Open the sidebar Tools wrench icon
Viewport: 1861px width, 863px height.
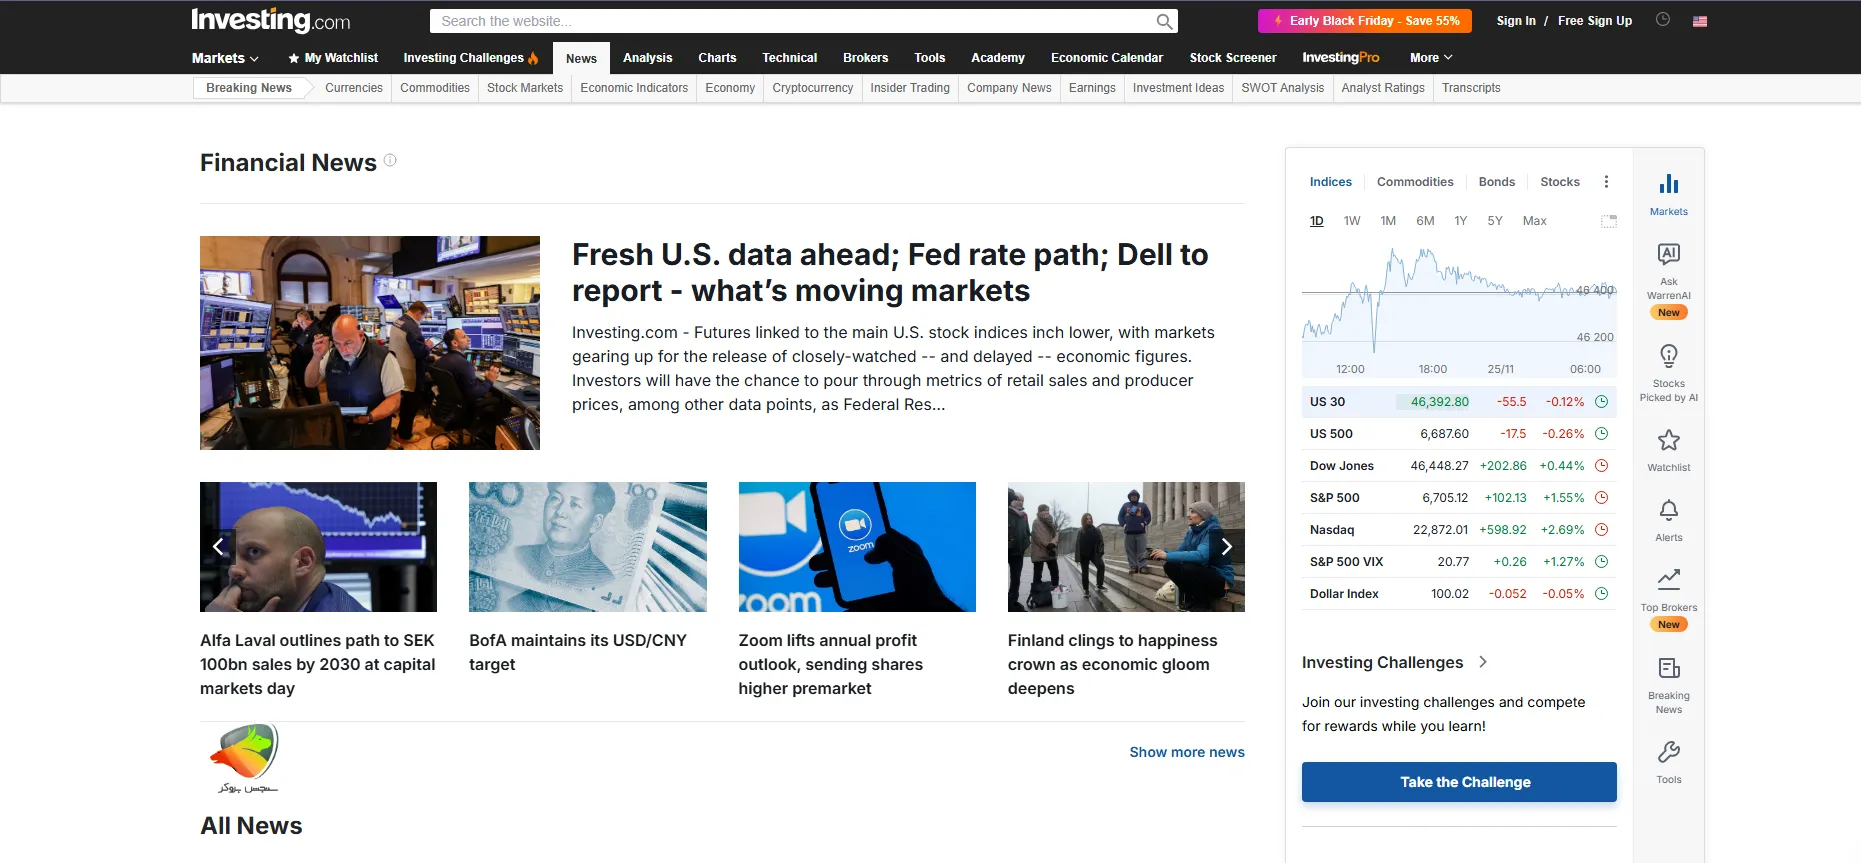coord(1668,753)
